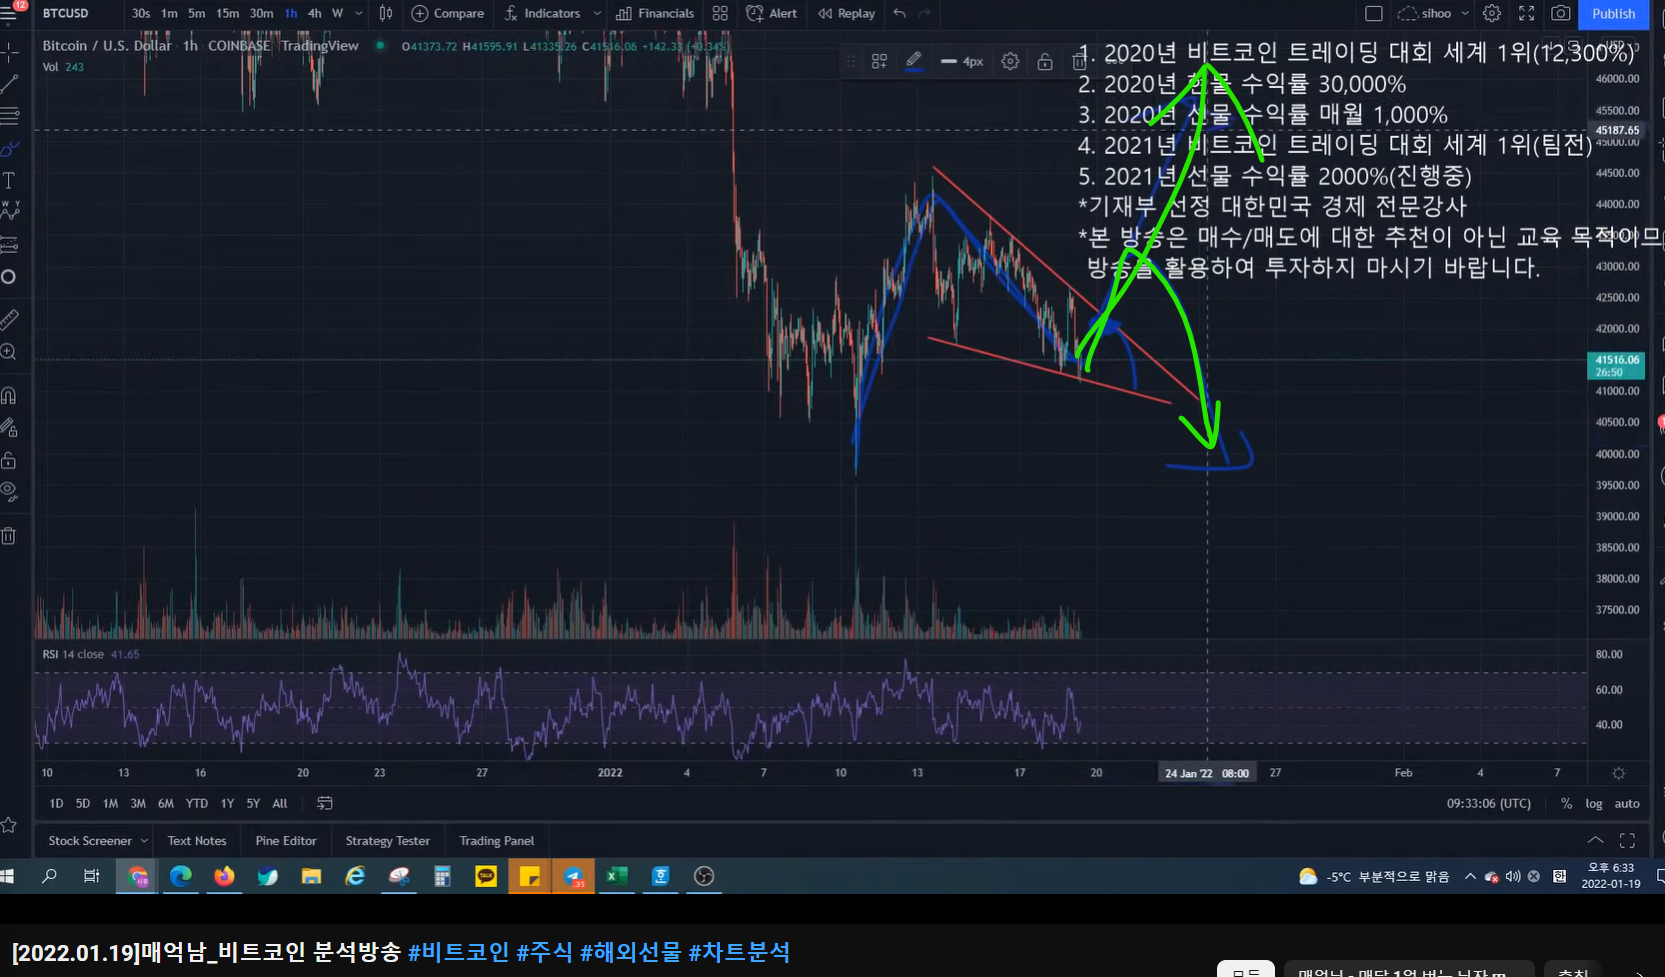This screenshot has height=977, width=1665.
Task: Expand the Stock Screener dropdown arrow
Action: point(144,841)
